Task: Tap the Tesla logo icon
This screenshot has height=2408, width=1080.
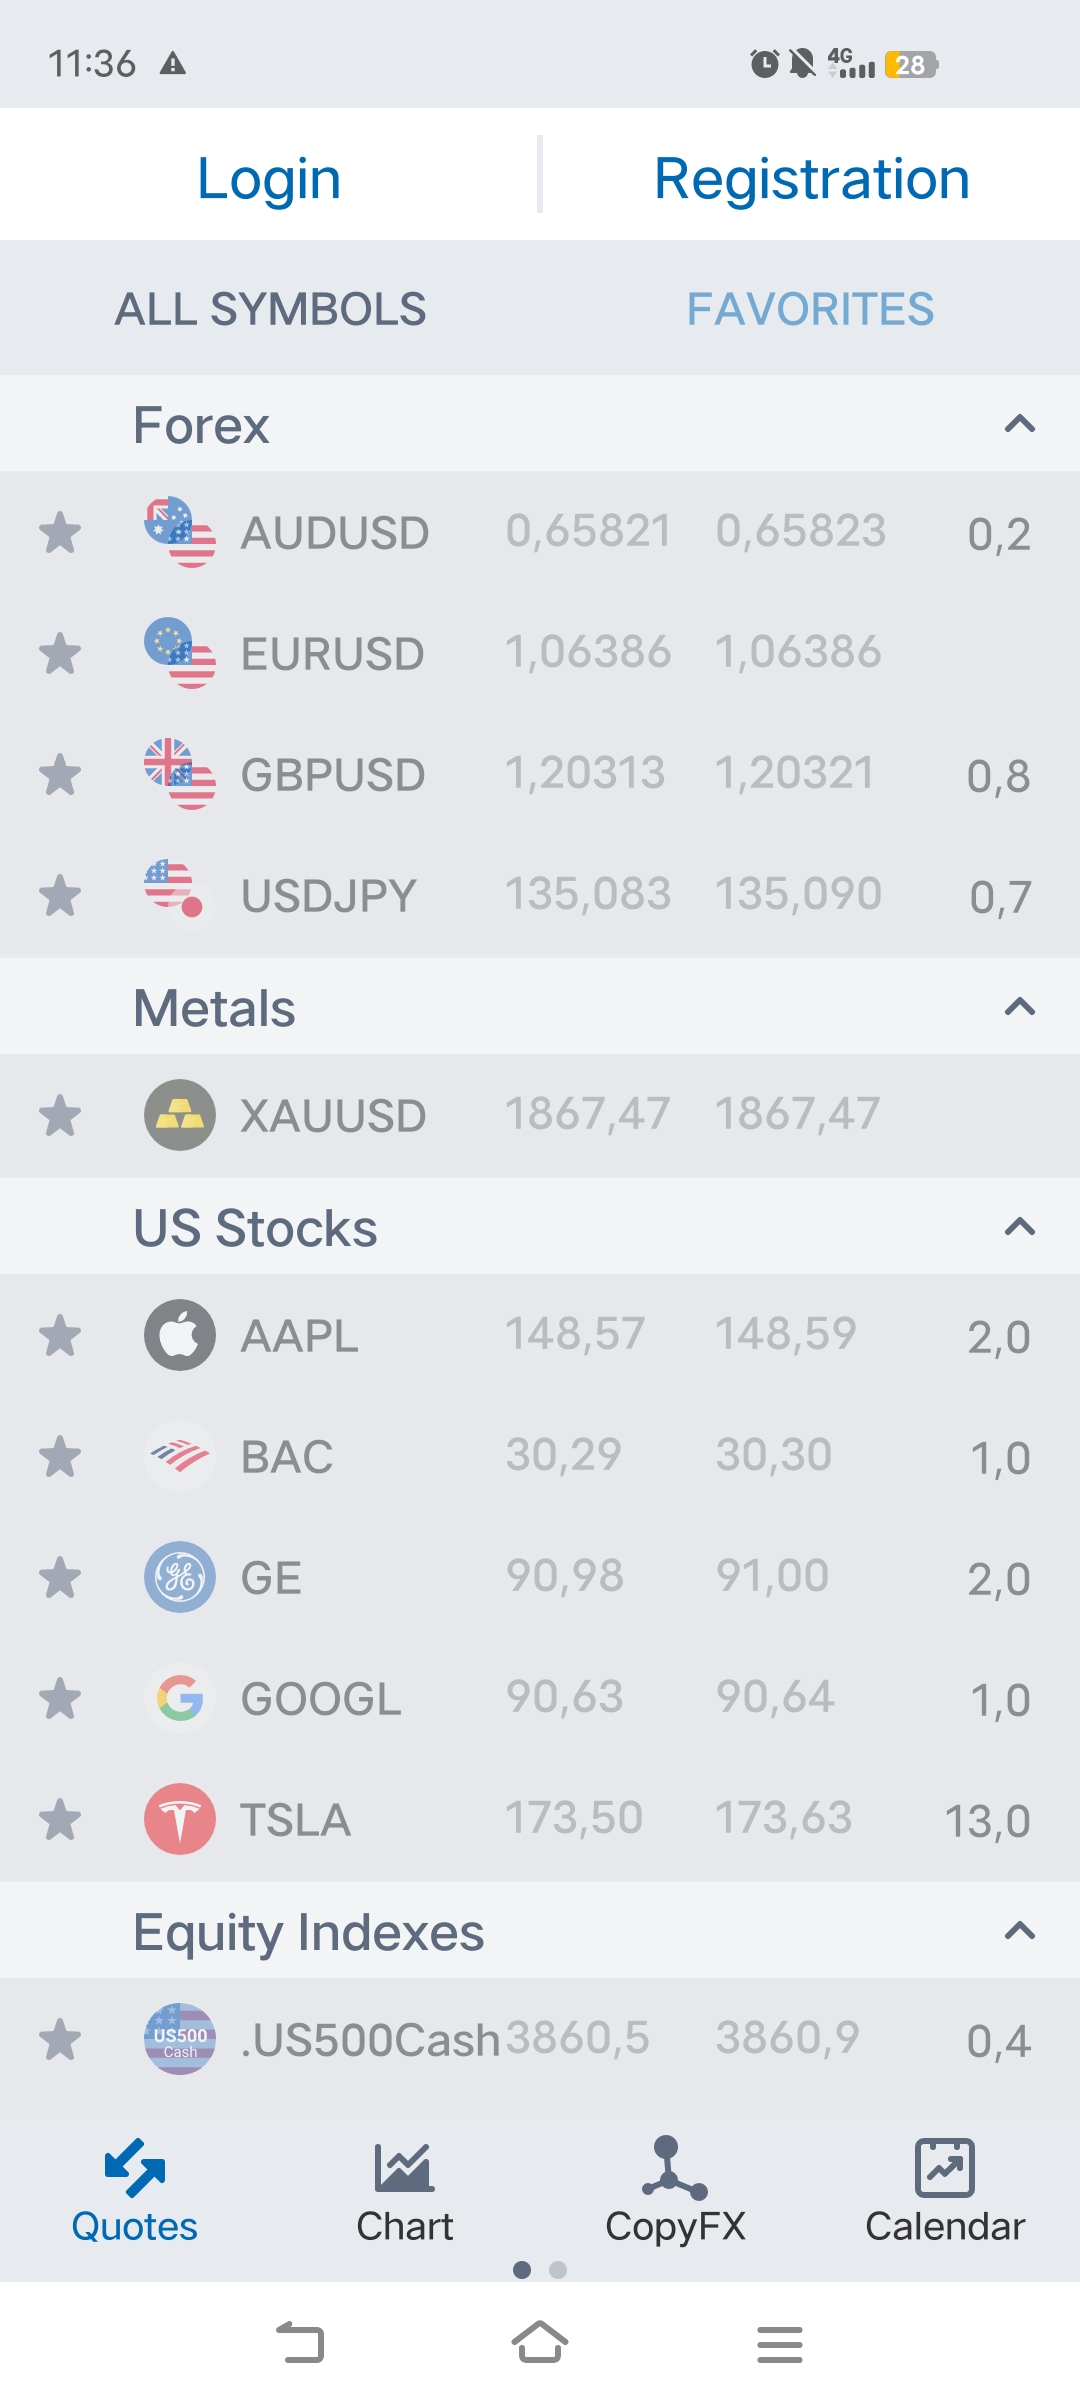Action: (x=180, y=1819)
